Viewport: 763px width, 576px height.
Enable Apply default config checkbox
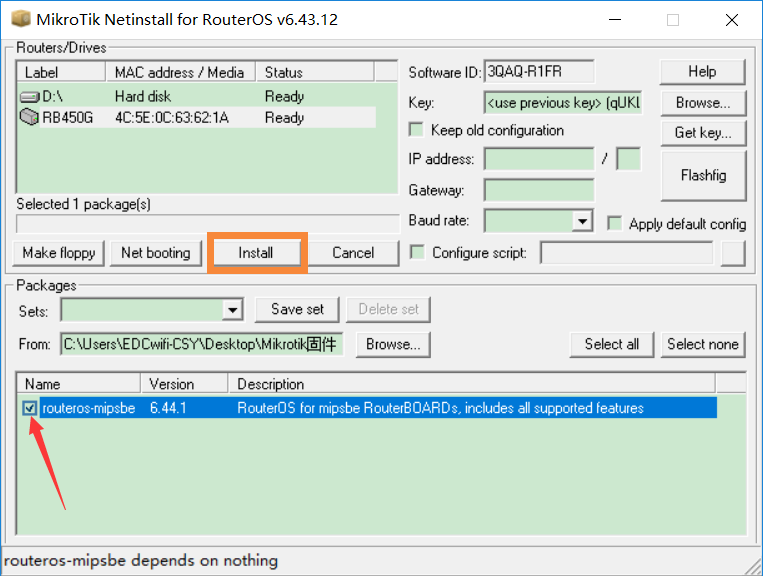point(614,223)
